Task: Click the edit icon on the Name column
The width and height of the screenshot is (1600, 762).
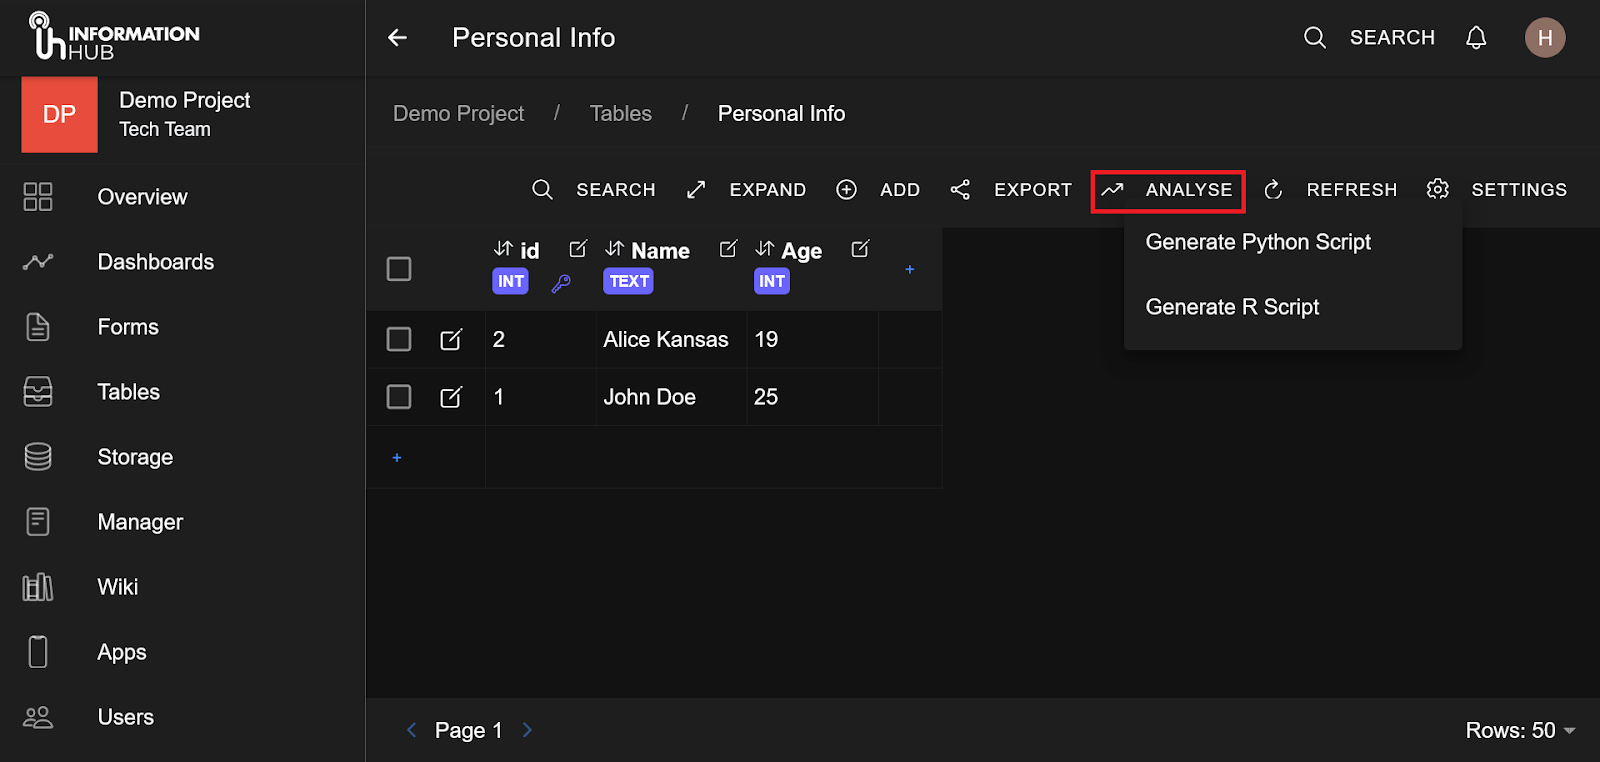Action: tap(728, 249)
